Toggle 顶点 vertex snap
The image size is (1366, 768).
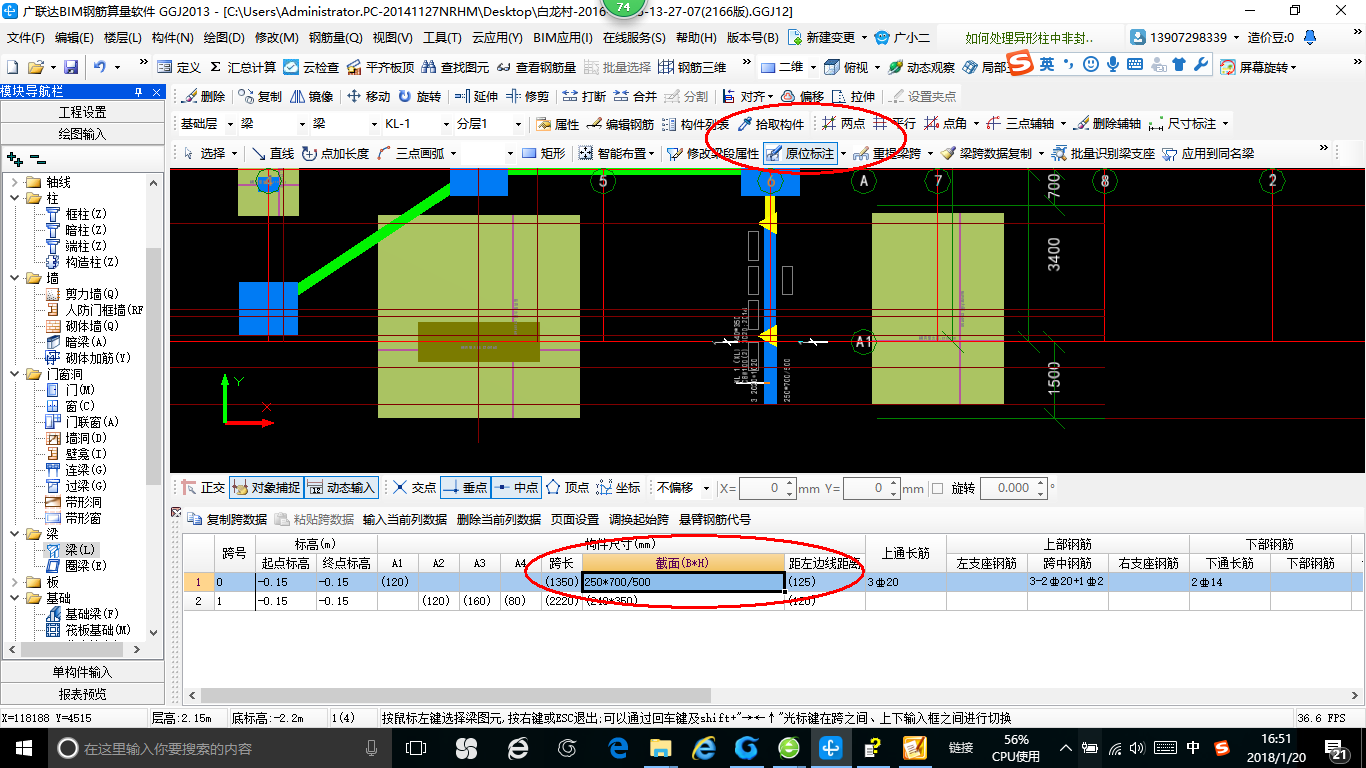click(567, 488)
